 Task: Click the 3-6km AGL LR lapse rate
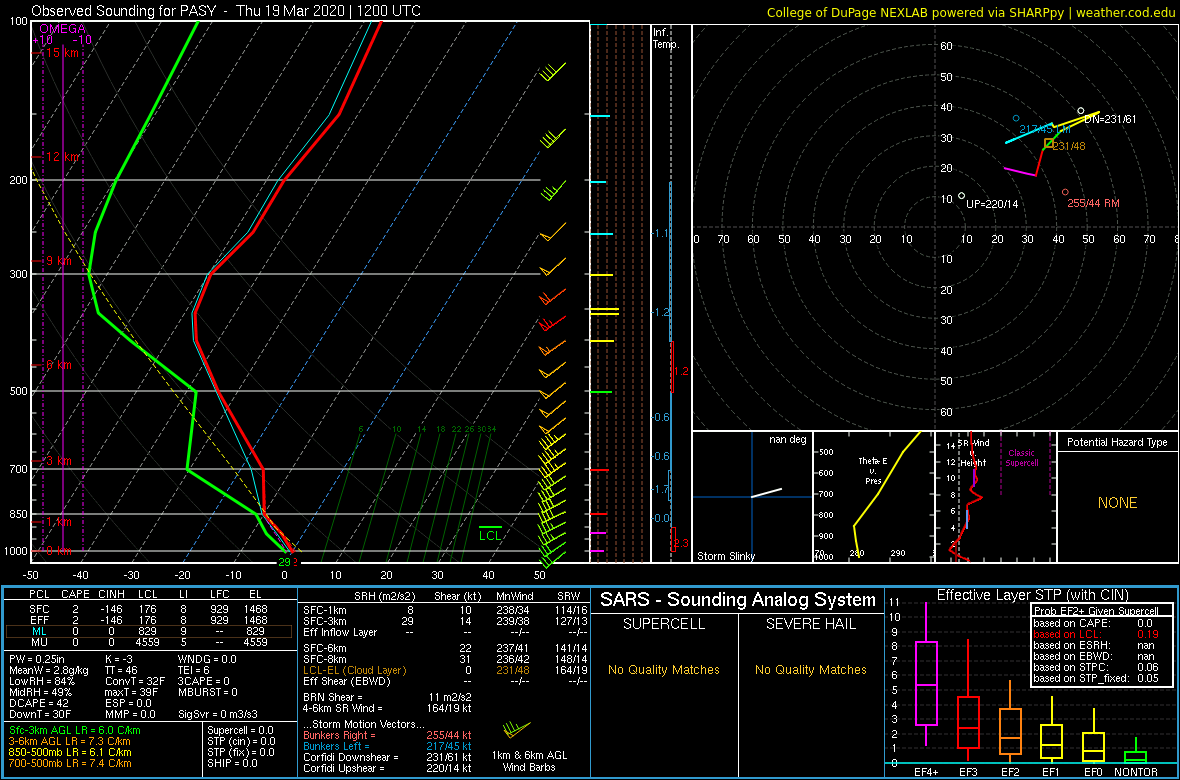pyautogui.click(x=72, y=741)
